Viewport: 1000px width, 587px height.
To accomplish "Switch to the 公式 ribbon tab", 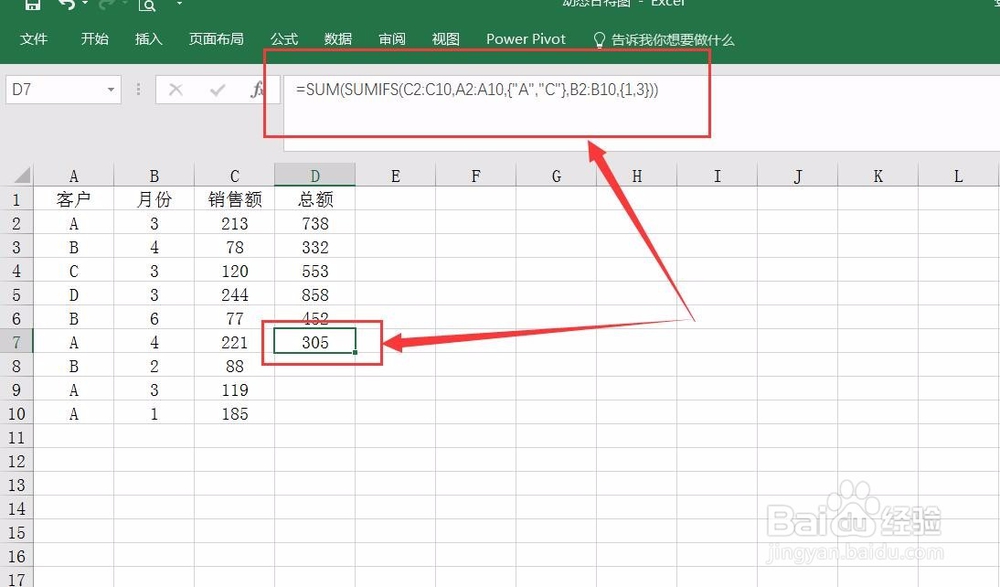I will (x=283, y=39).
